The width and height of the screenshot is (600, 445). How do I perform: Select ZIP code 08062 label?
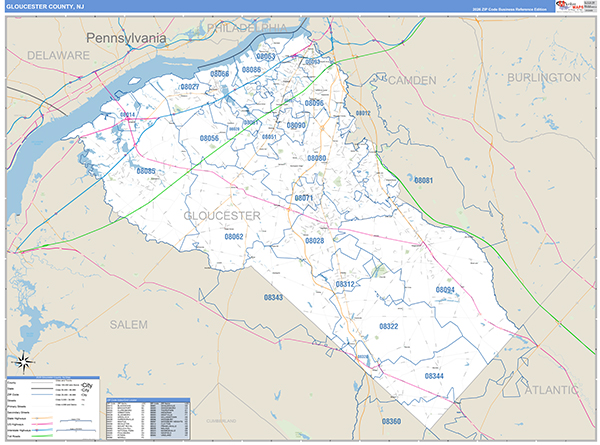coord(234,237)
